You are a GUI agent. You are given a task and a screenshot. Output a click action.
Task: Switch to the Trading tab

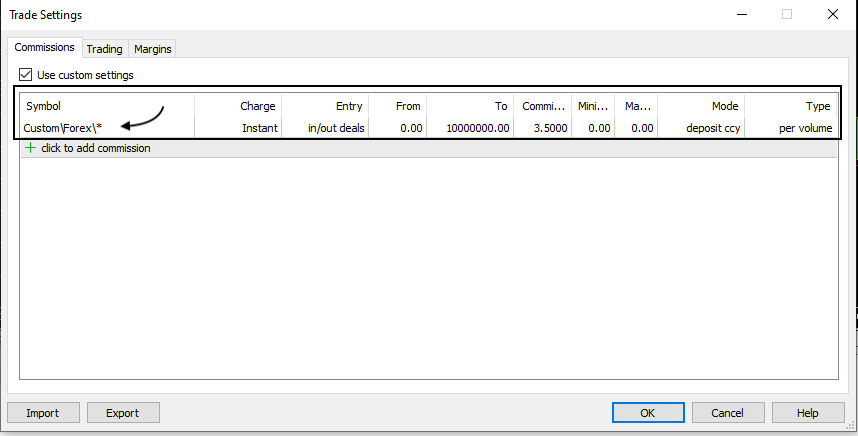[x=104, y=48]
